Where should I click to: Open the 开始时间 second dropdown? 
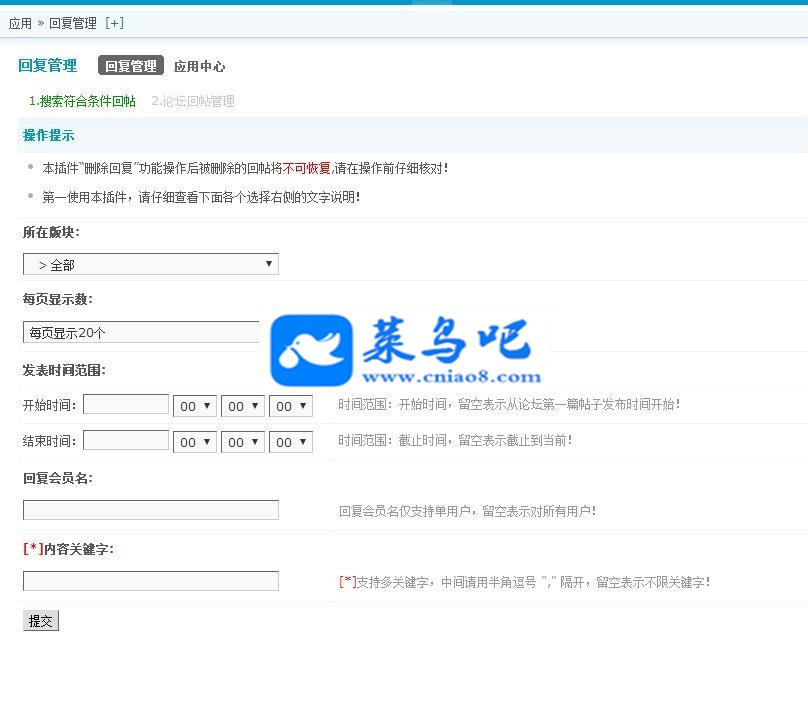click(x=291, y=406)
